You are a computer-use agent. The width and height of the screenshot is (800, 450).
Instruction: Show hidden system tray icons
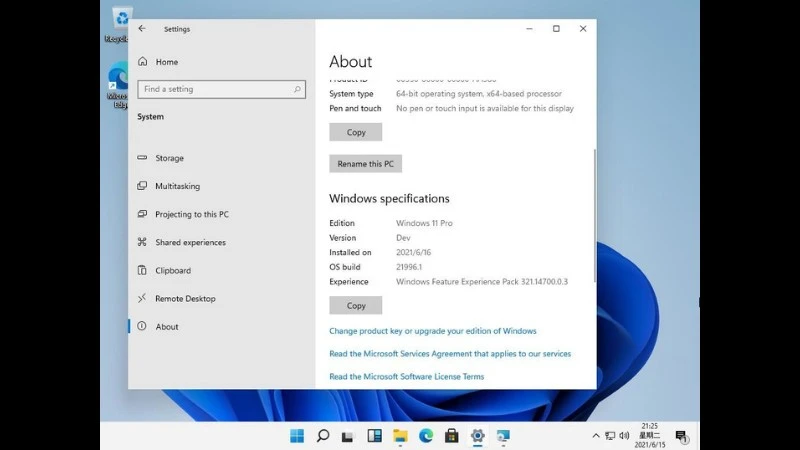tap(595, 436)
